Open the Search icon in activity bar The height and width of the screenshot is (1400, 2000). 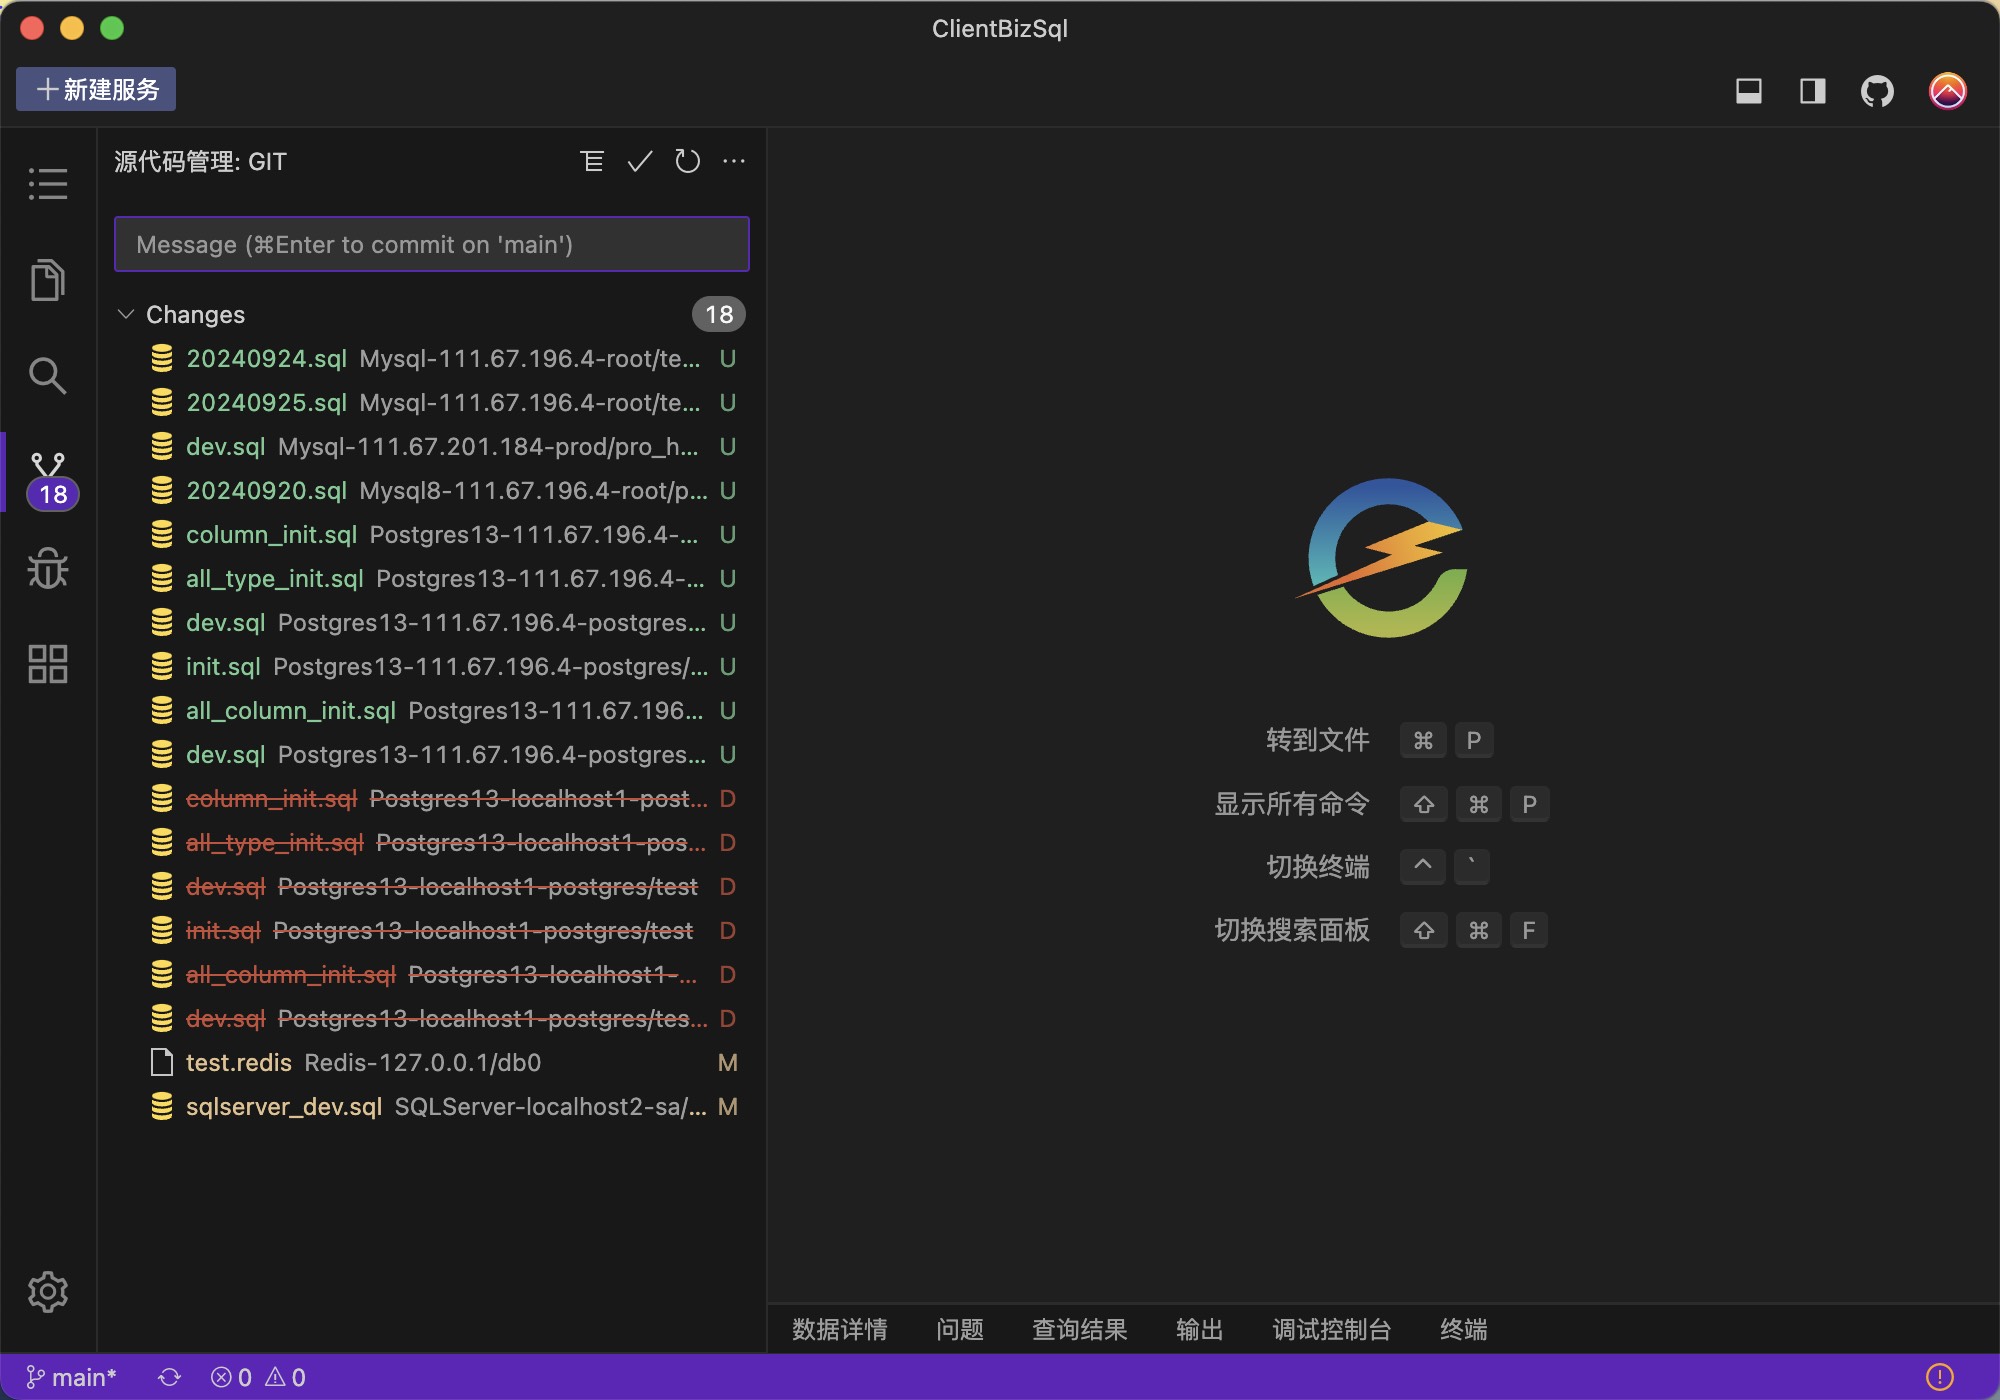tap(47, 376)
